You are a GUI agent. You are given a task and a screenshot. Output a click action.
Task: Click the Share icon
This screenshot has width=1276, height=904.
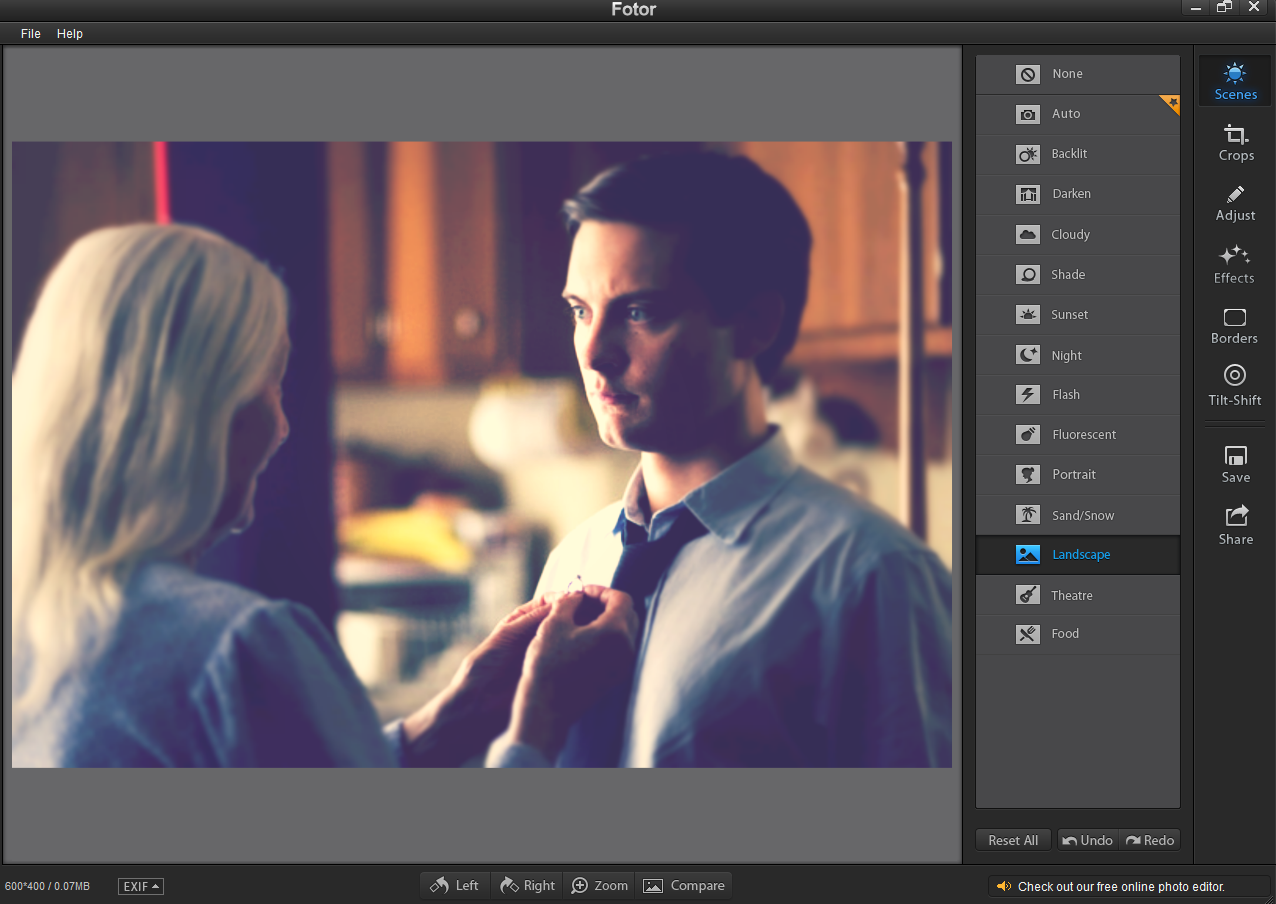[1234, 524]
